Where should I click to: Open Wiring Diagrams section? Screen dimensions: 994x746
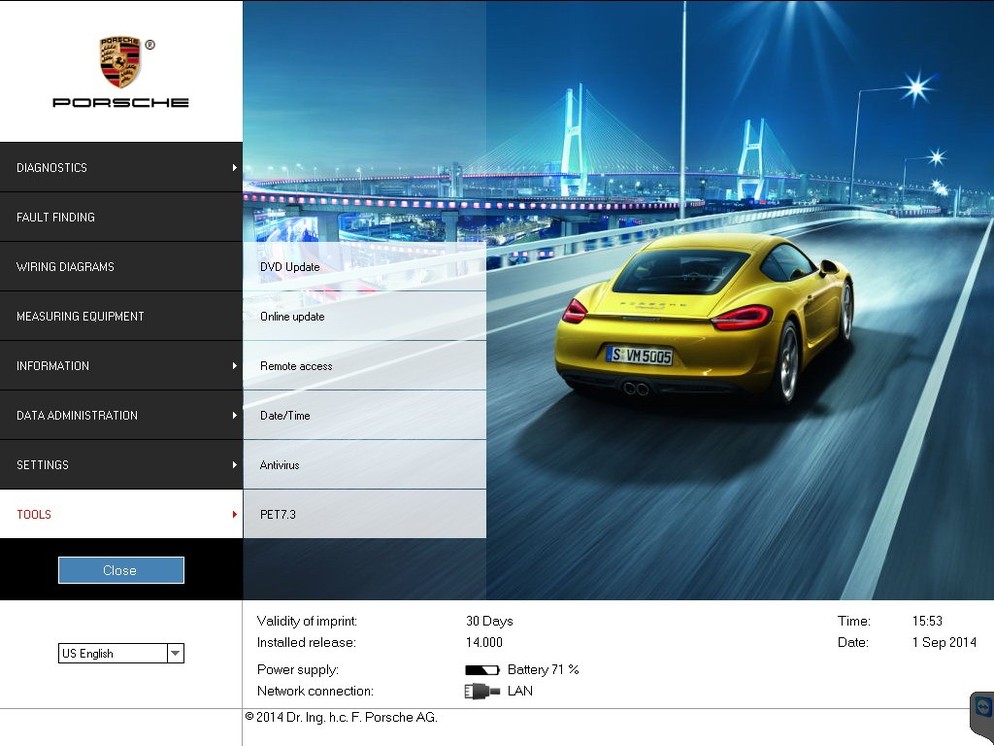(121, 266)
